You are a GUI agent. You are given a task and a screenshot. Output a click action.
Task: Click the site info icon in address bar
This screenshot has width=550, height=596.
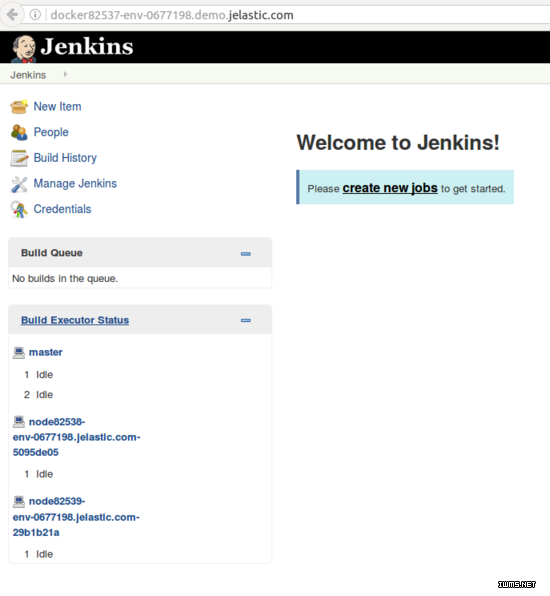[x=35, y=15]
